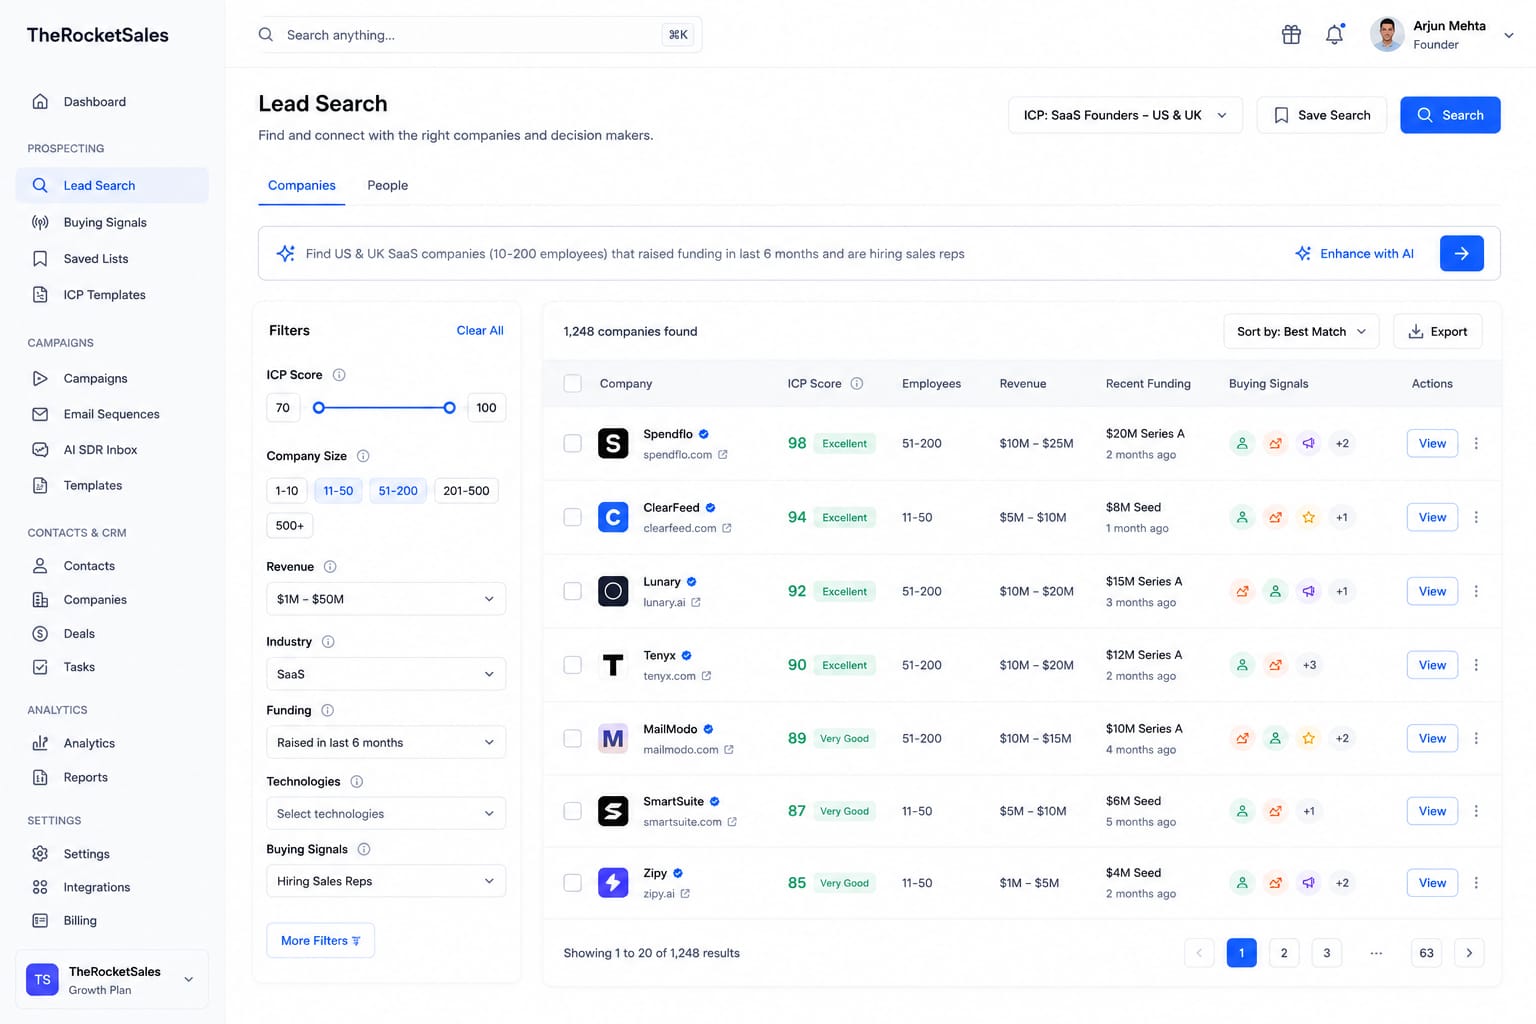Go to results page 63
1536x1024 pixels.
pyautogui.click(x=1427, y=953)
